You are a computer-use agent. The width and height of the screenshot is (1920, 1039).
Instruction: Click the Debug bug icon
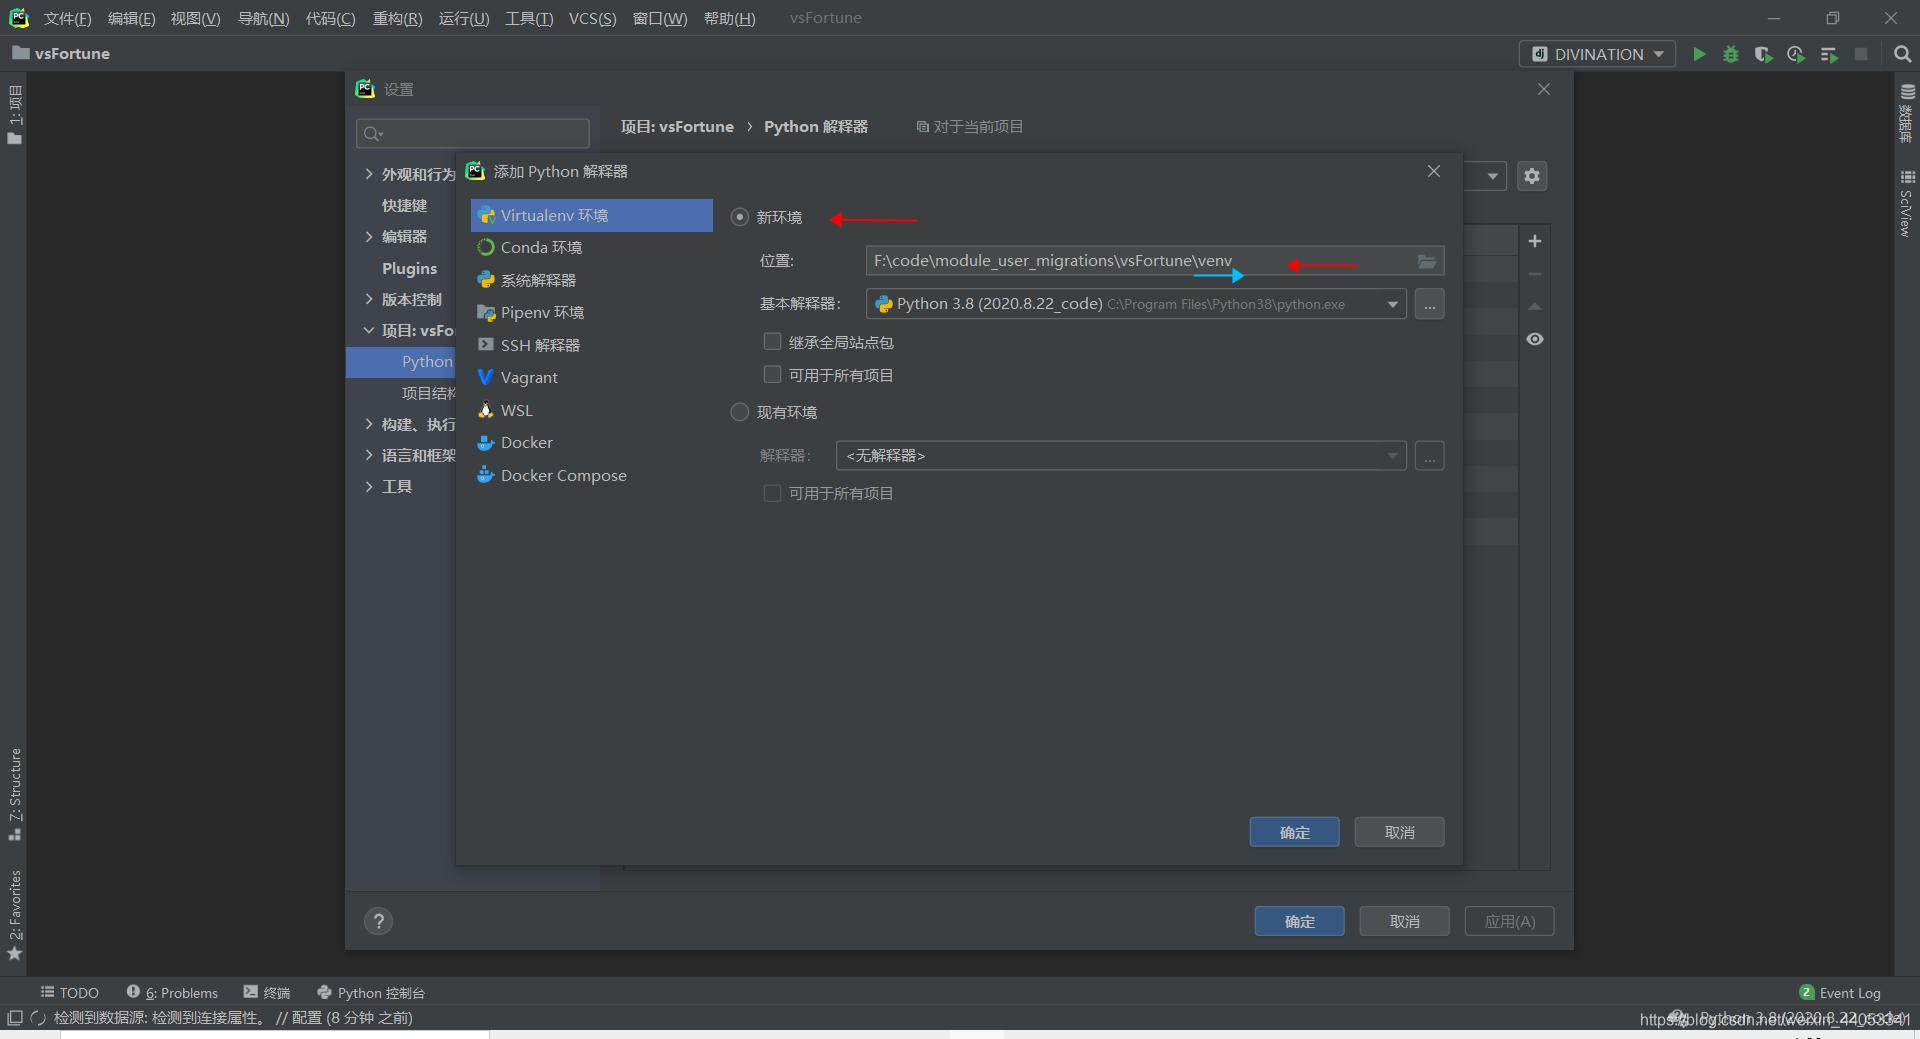tap(1731, 54)
